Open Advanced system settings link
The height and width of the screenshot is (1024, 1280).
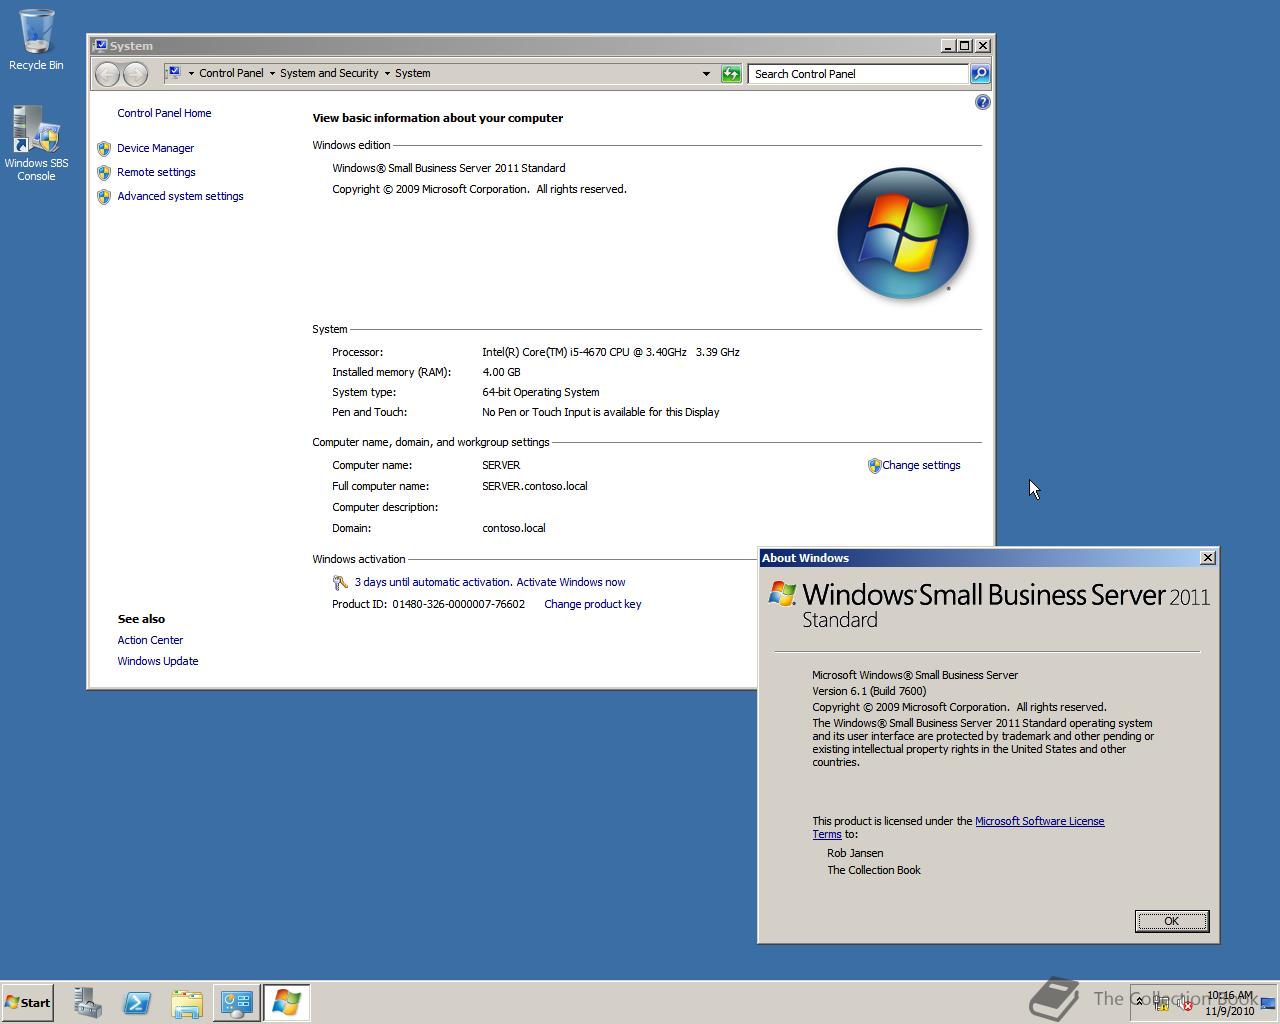(x=180, y=196)
